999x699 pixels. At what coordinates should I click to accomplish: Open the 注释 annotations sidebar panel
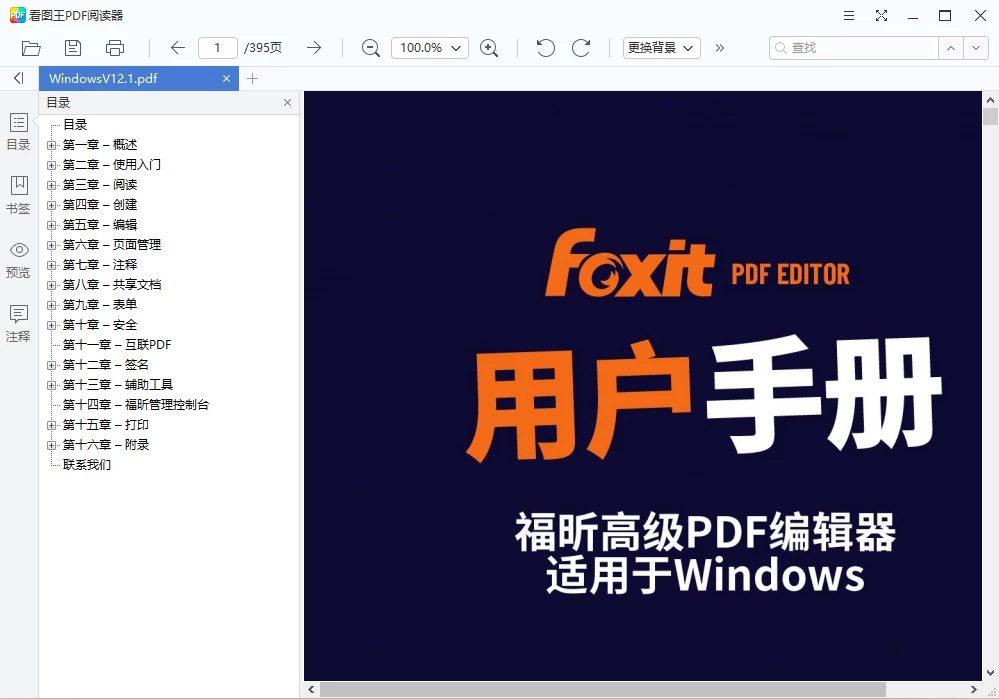(x=18, y=323)
